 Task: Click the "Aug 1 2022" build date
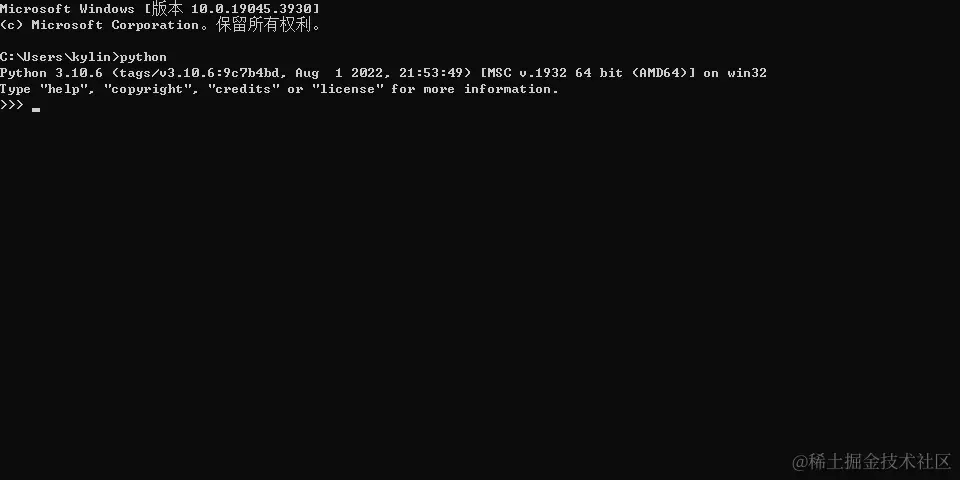[339, 73]
